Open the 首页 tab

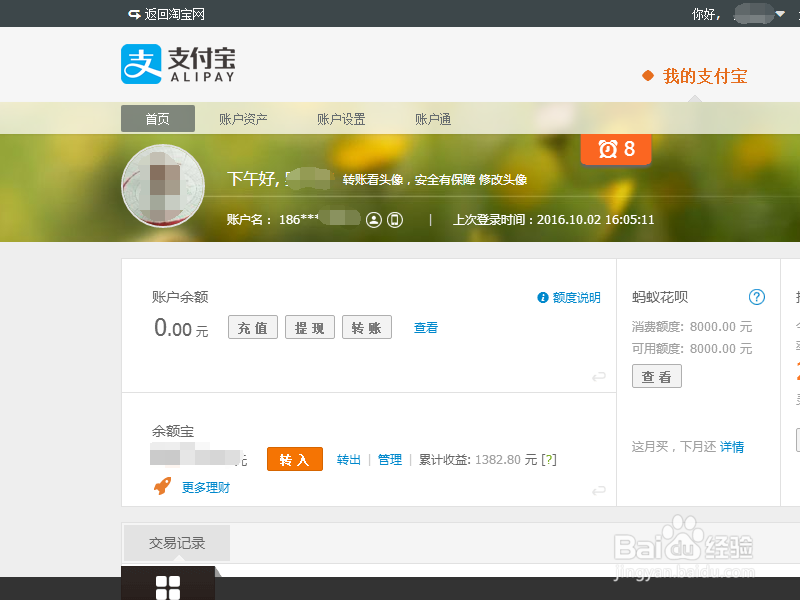tap(158, 119)
